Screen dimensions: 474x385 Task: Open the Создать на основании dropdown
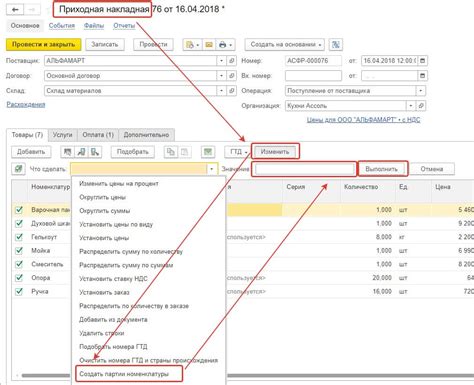point(284,44)
